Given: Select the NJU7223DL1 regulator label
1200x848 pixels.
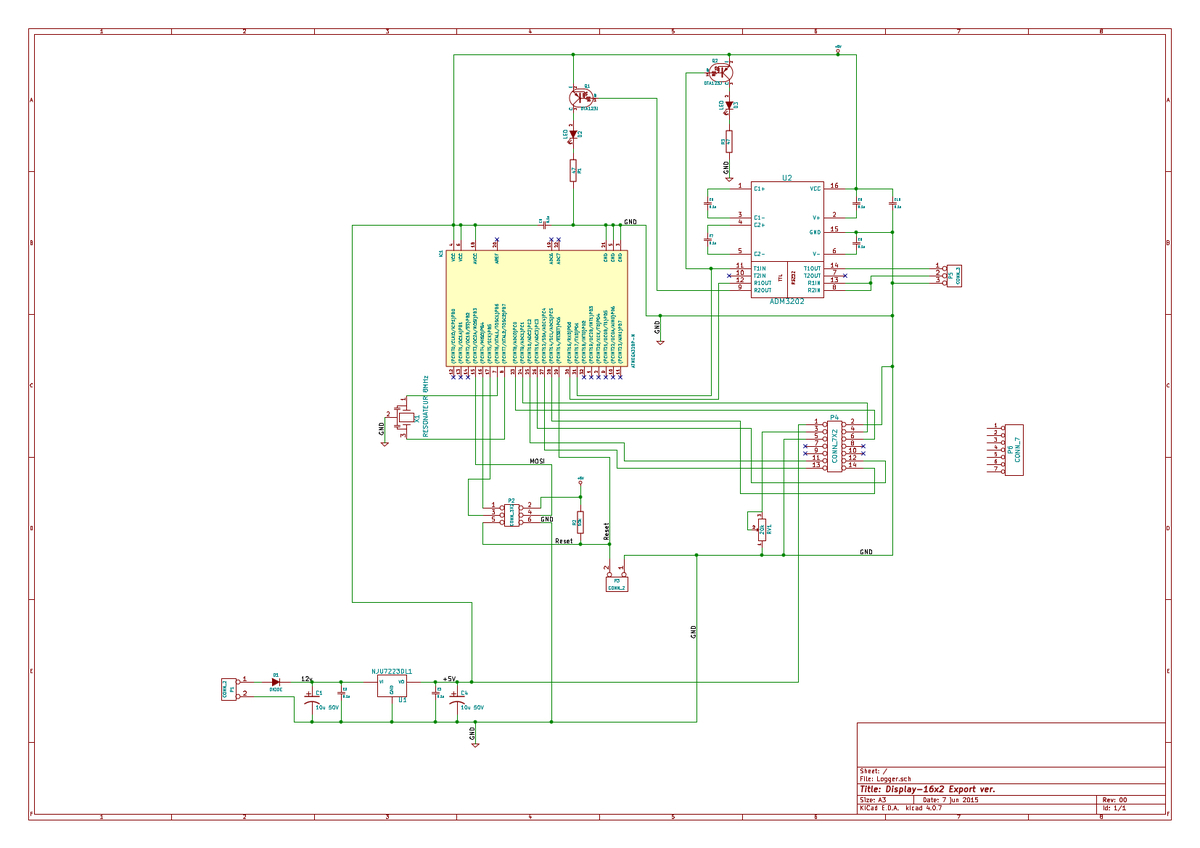Looking at the screenshot, I should [391, 672].
